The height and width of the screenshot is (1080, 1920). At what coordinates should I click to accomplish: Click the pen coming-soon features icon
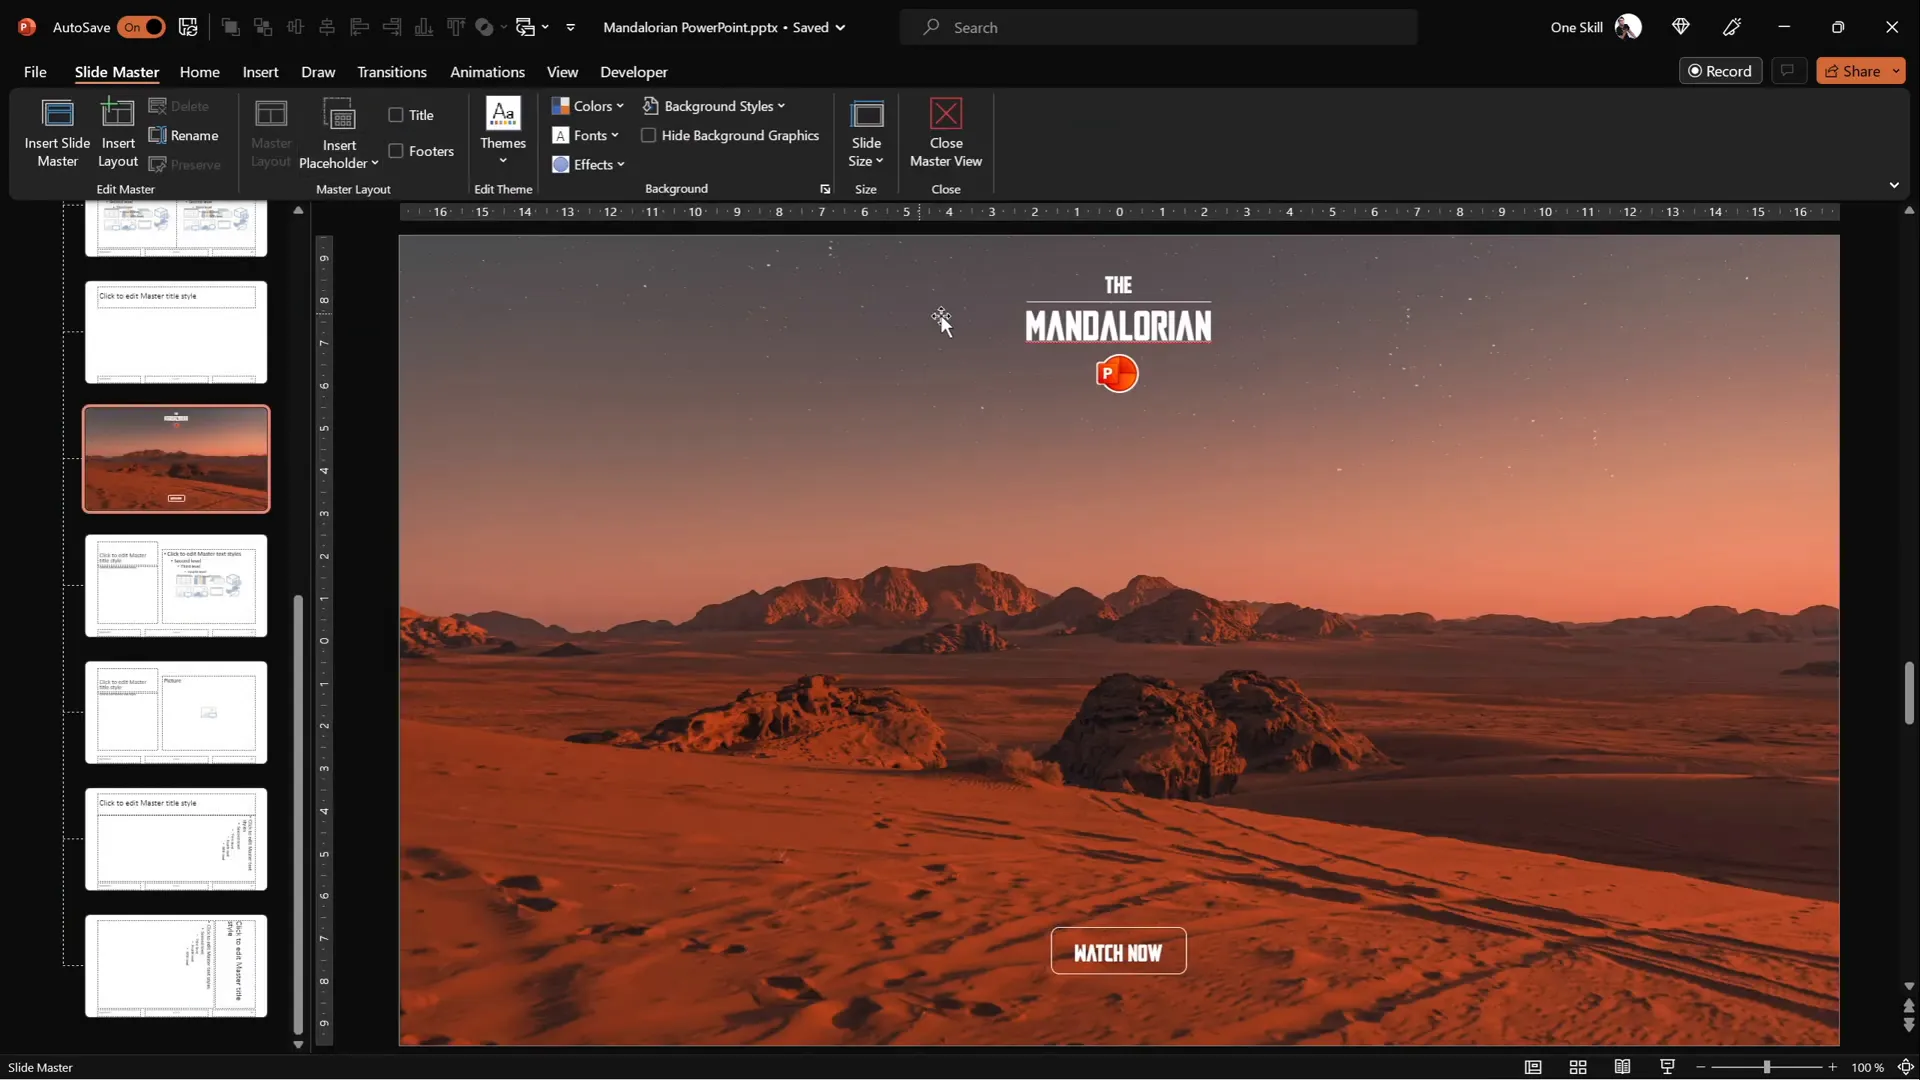[1733, 27]
